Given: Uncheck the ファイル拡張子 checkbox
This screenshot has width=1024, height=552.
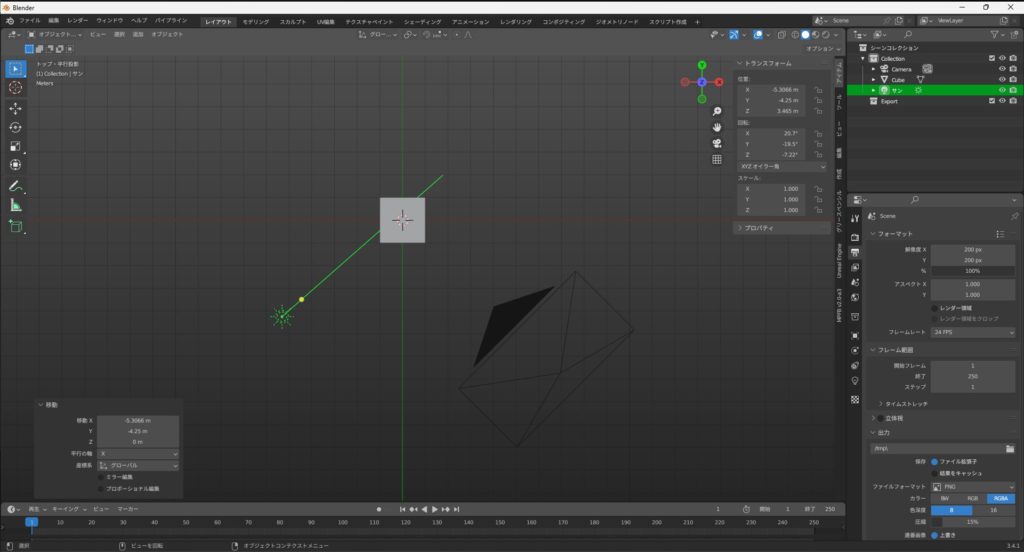Looking at the screenshot, I should [x=935, y=462].
